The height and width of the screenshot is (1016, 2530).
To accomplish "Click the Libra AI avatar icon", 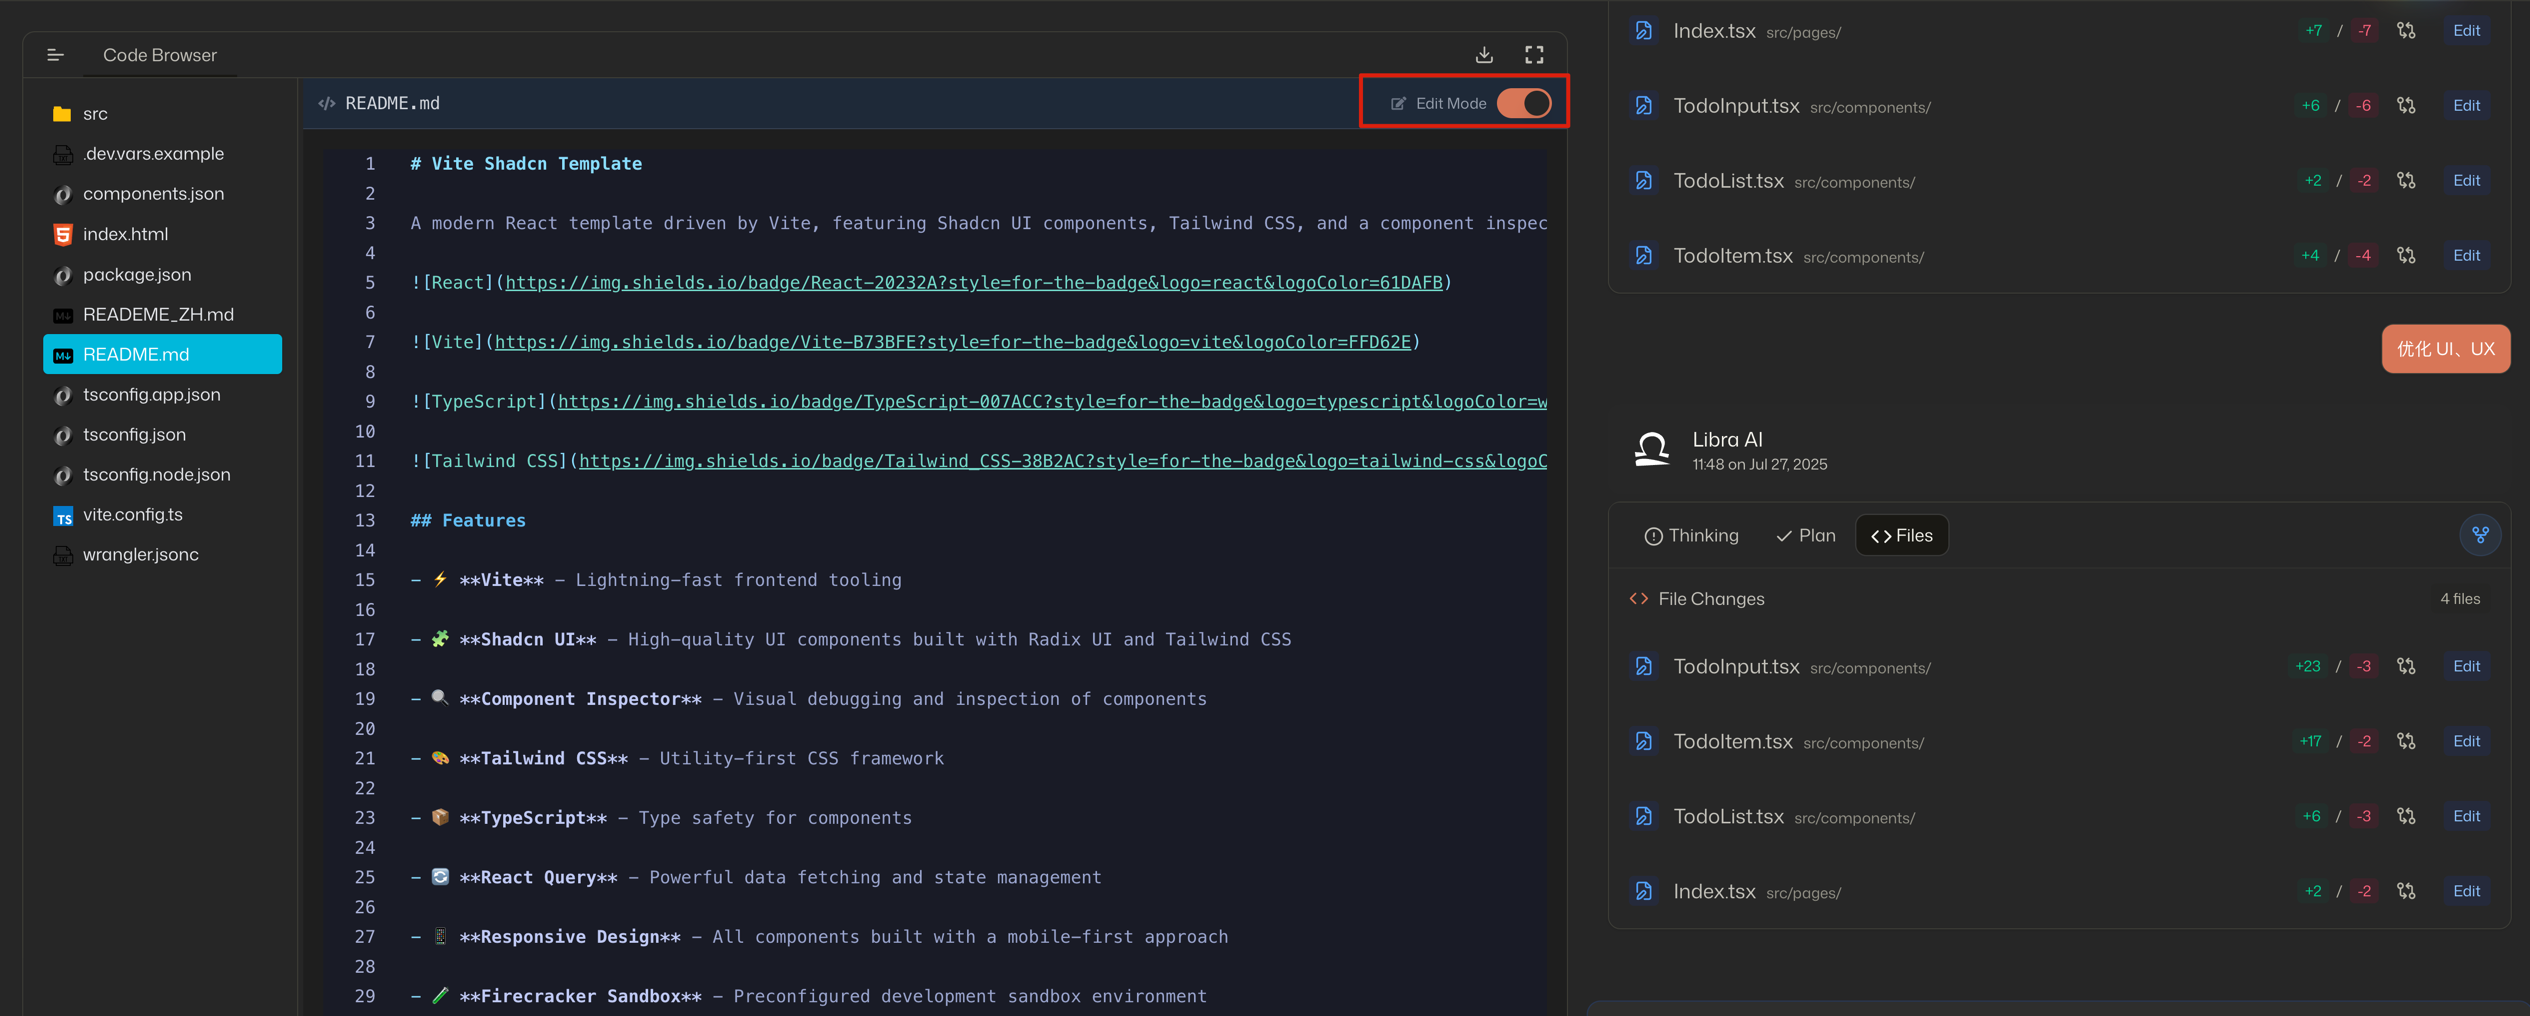I will coord(1652,450).
